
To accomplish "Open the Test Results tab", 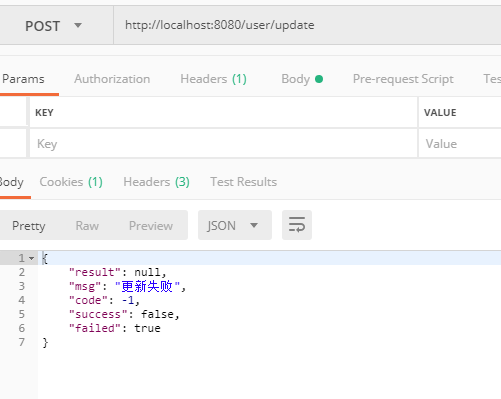I will [243, 182].
